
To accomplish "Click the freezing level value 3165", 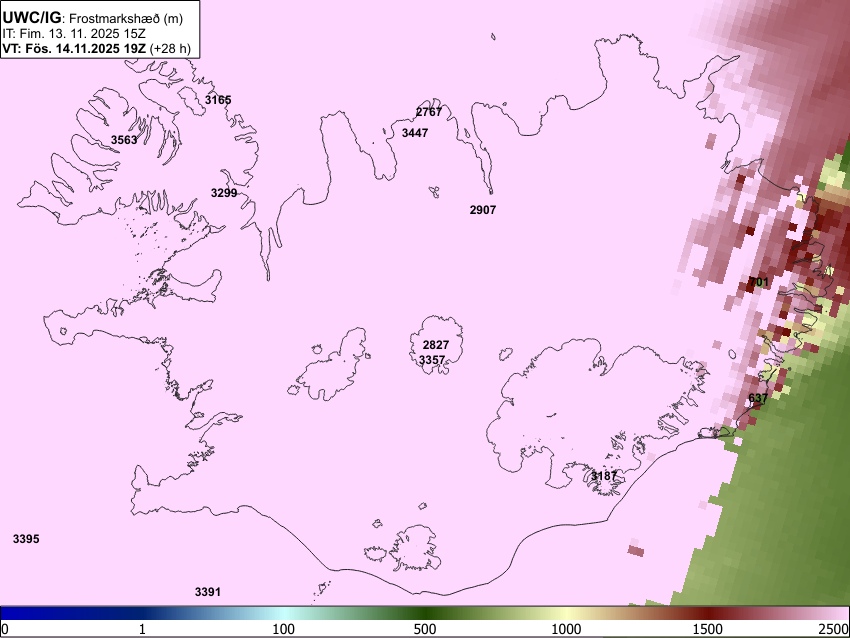I will [218, 100].
